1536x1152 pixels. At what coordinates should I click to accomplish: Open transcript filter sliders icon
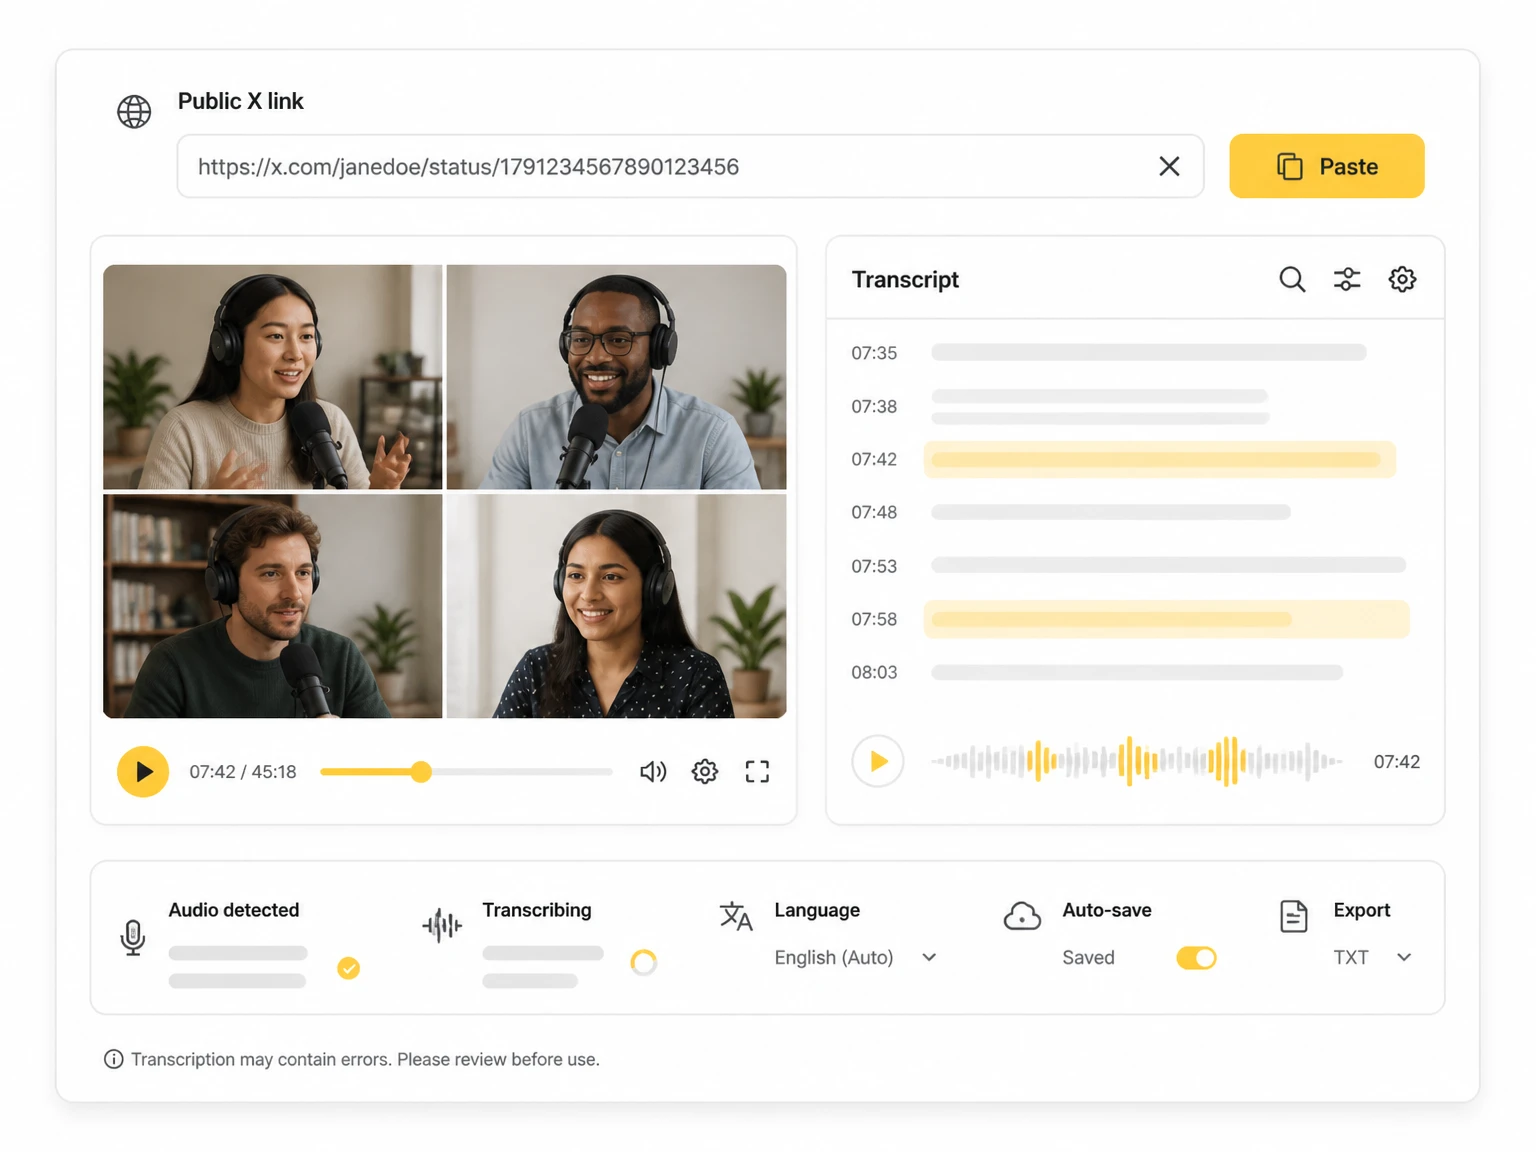pyautogui.click(x=1347, y=279)
